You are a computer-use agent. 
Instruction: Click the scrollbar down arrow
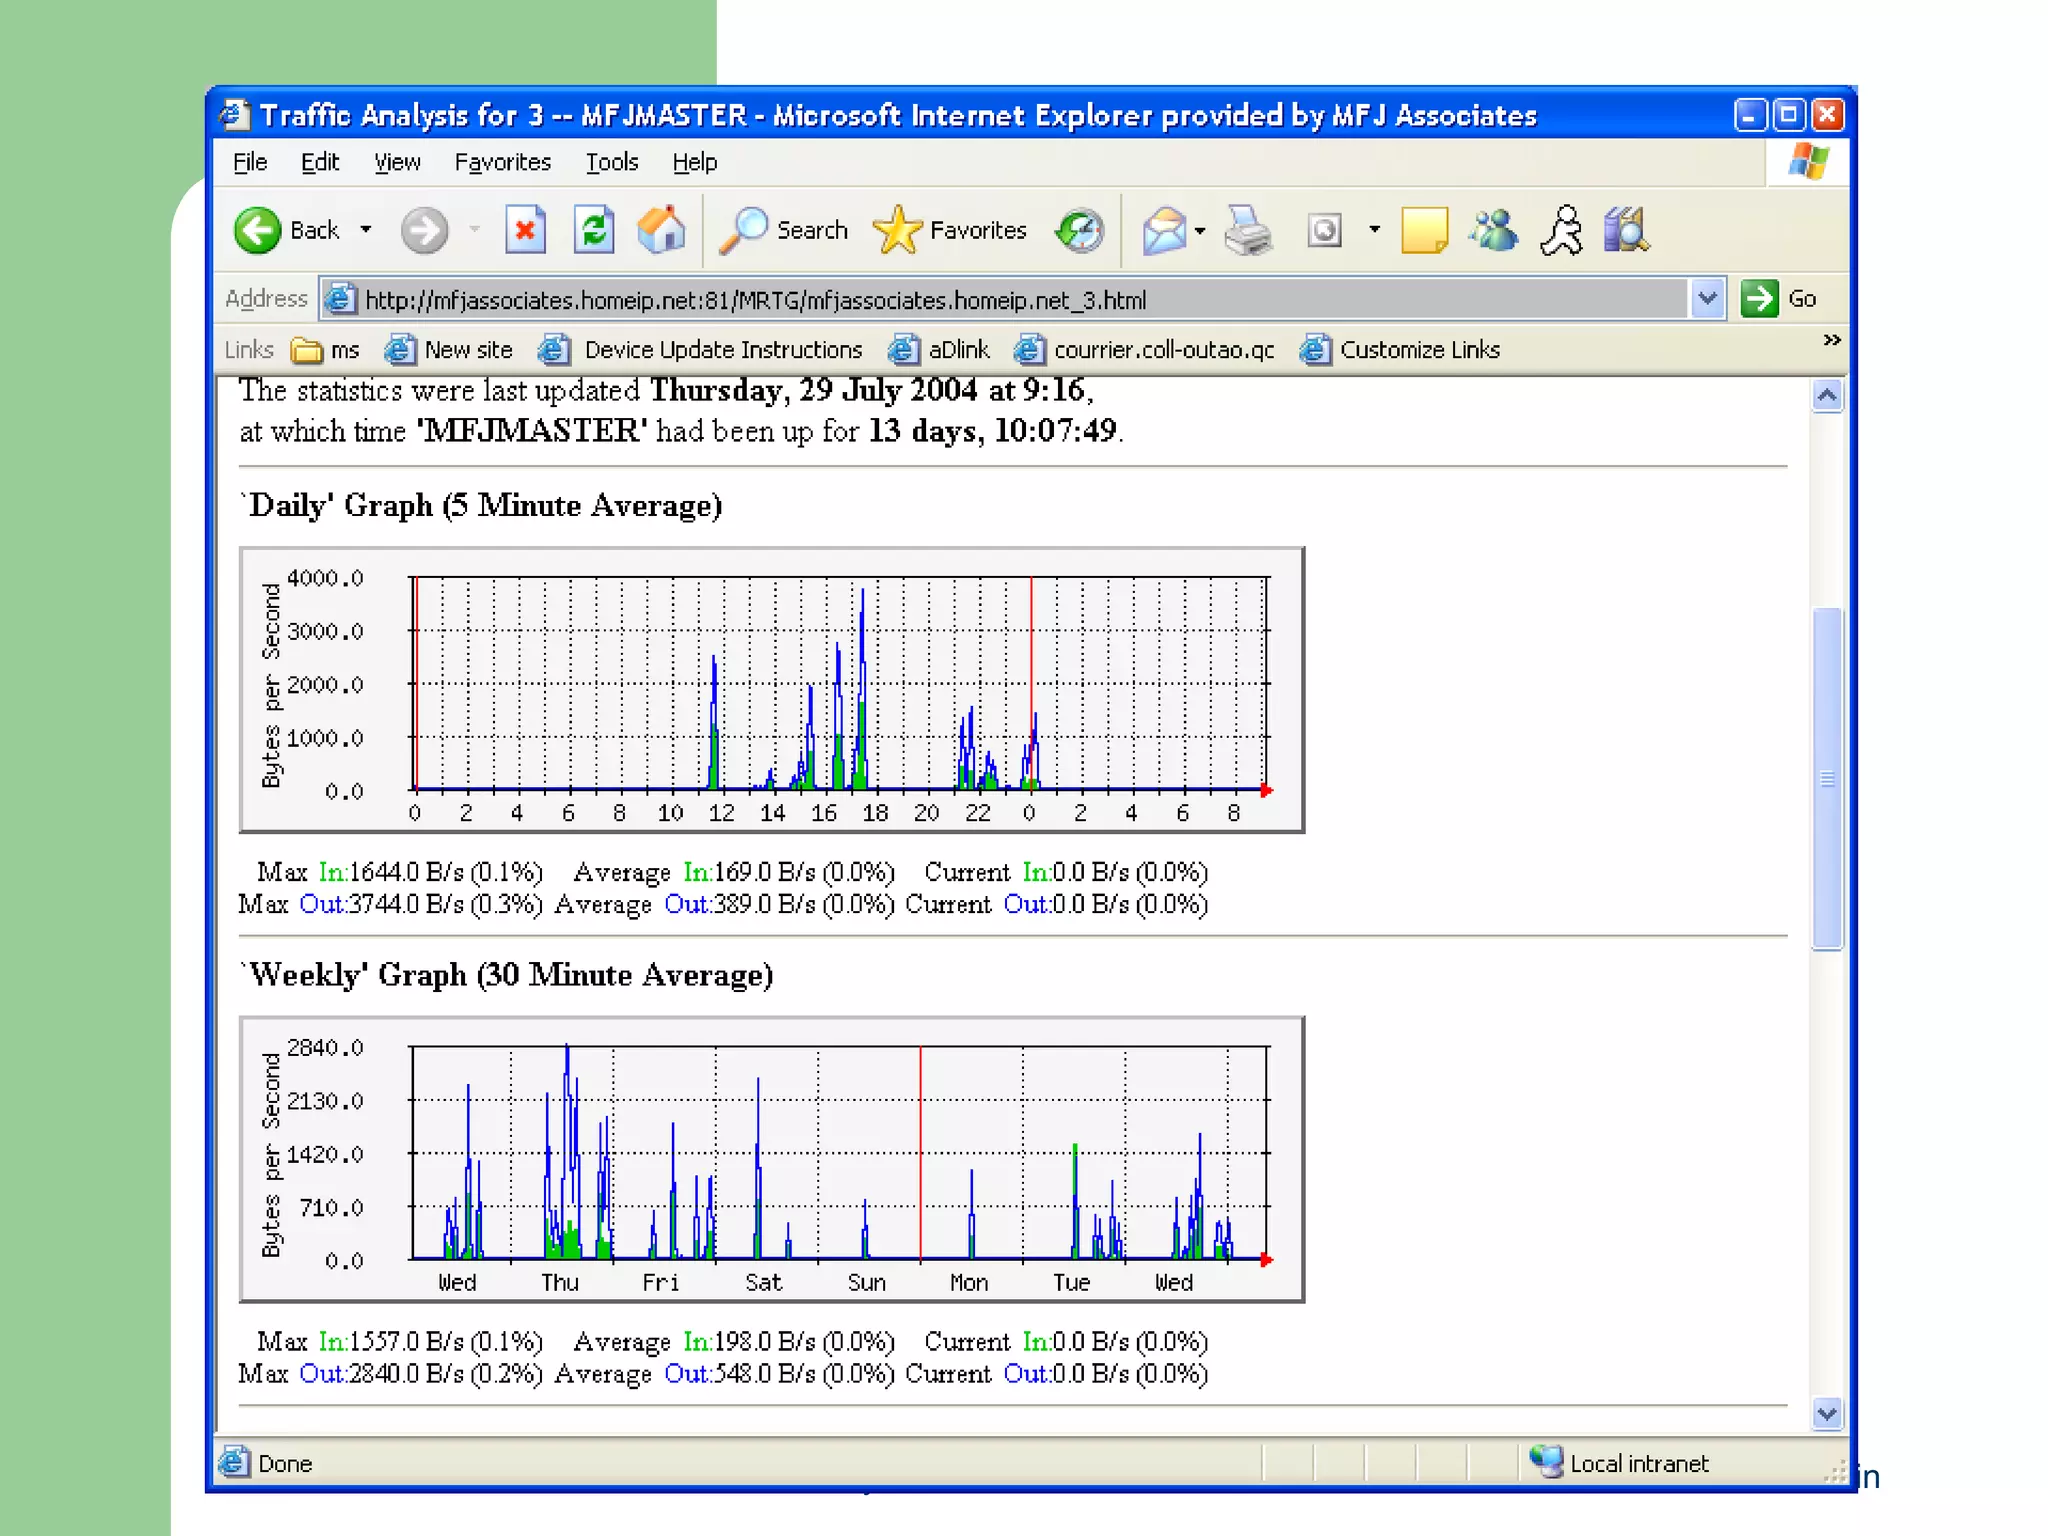pyautogui.click(x=1827, y=1413)
